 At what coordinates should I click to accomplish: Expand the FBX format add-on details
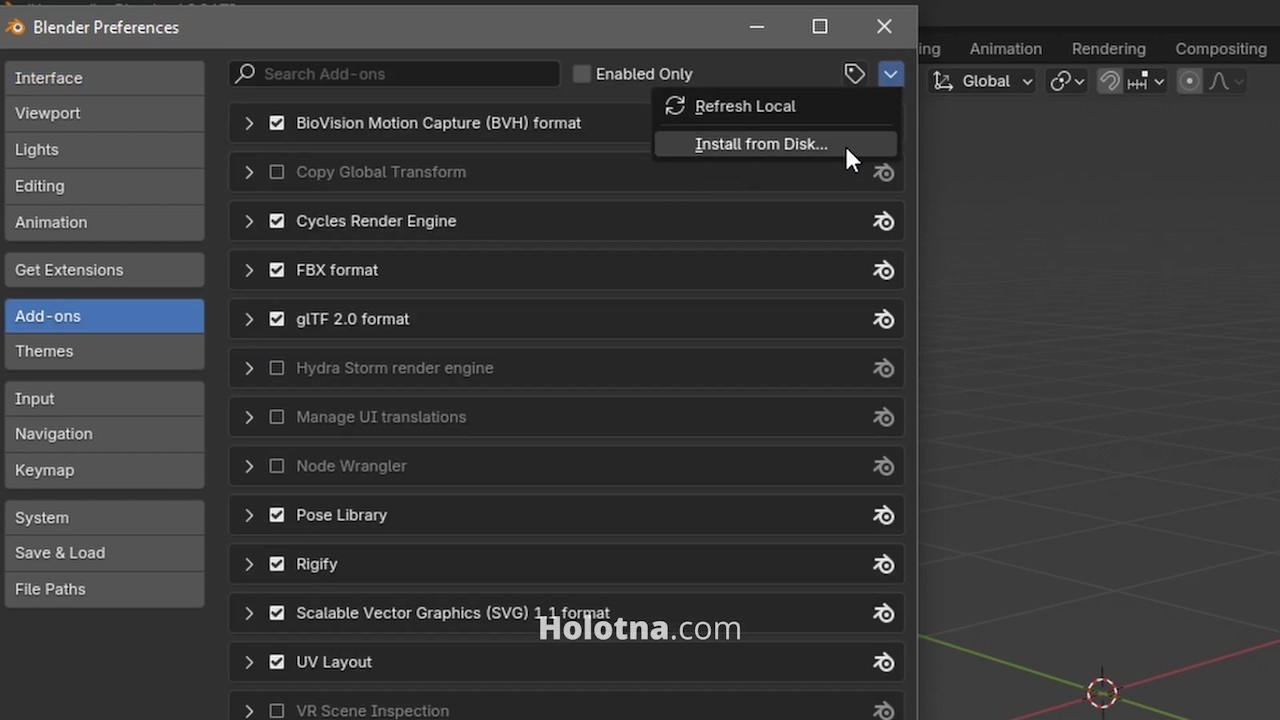click(x=249, y=270)
